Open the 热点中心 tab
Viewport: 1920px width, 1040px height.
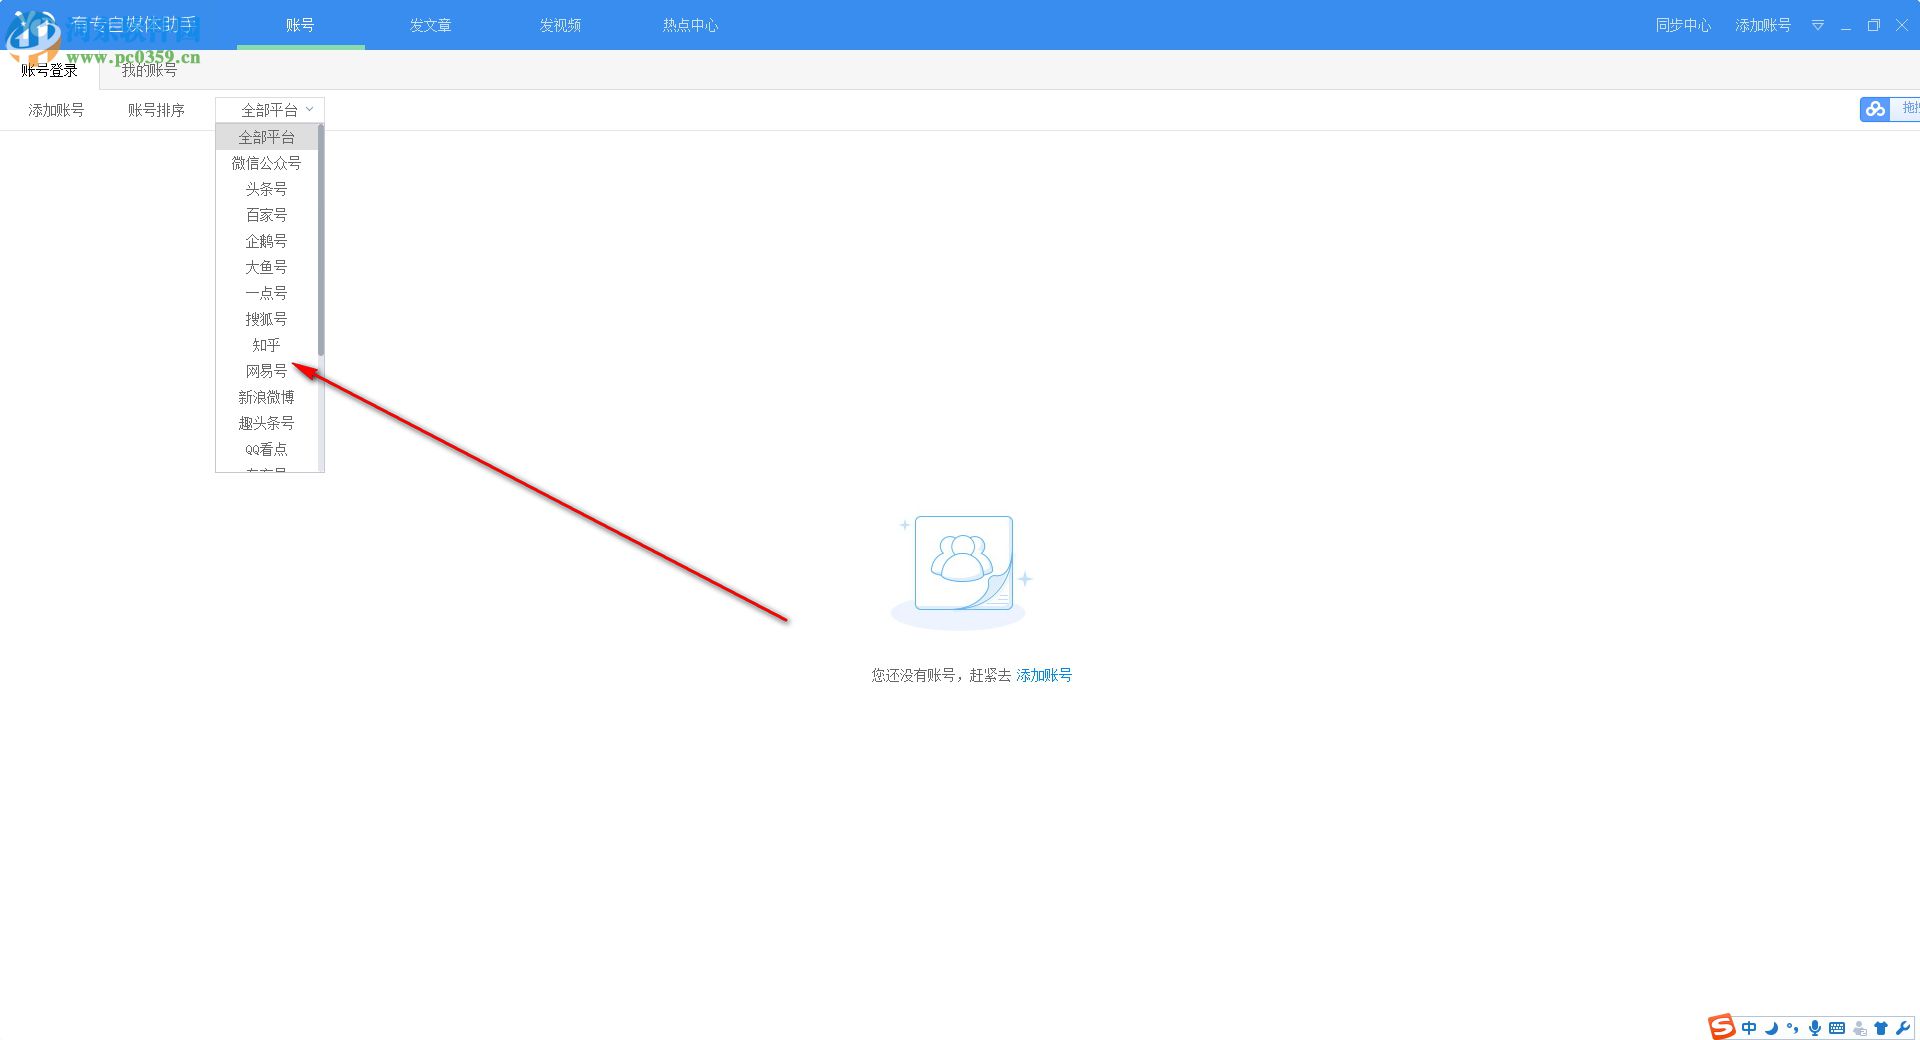(x=690, y=25)
